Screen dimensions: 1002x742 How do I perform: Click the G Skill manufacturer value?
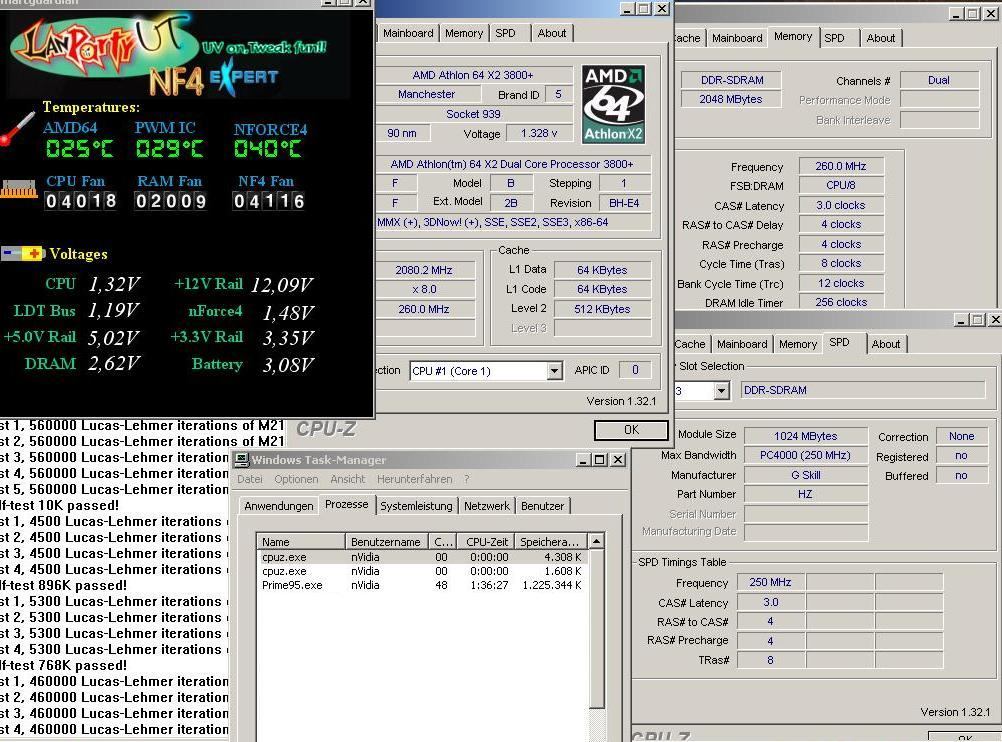[805, 475]
